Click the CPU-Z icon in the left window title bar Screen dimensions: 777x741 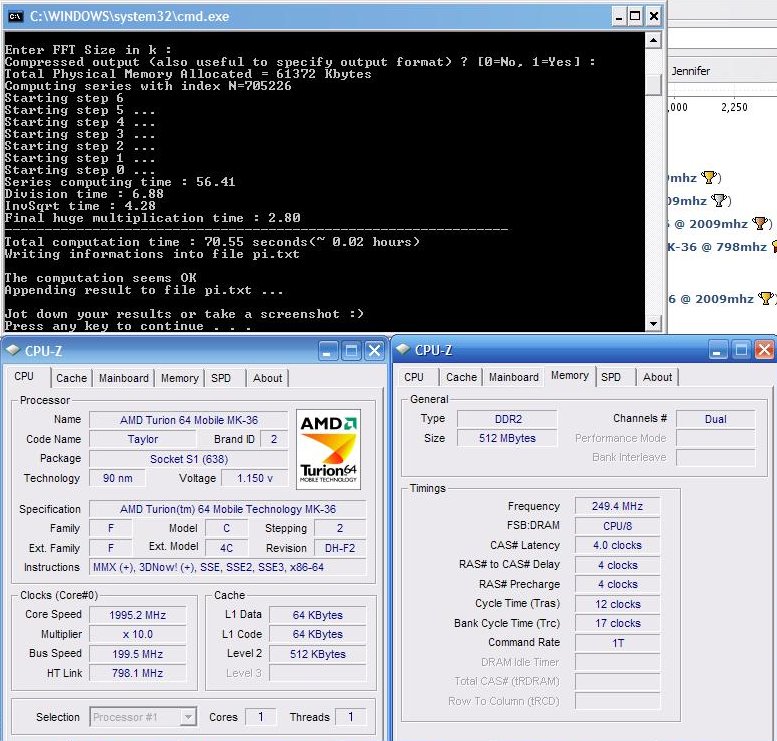[12, 350]
